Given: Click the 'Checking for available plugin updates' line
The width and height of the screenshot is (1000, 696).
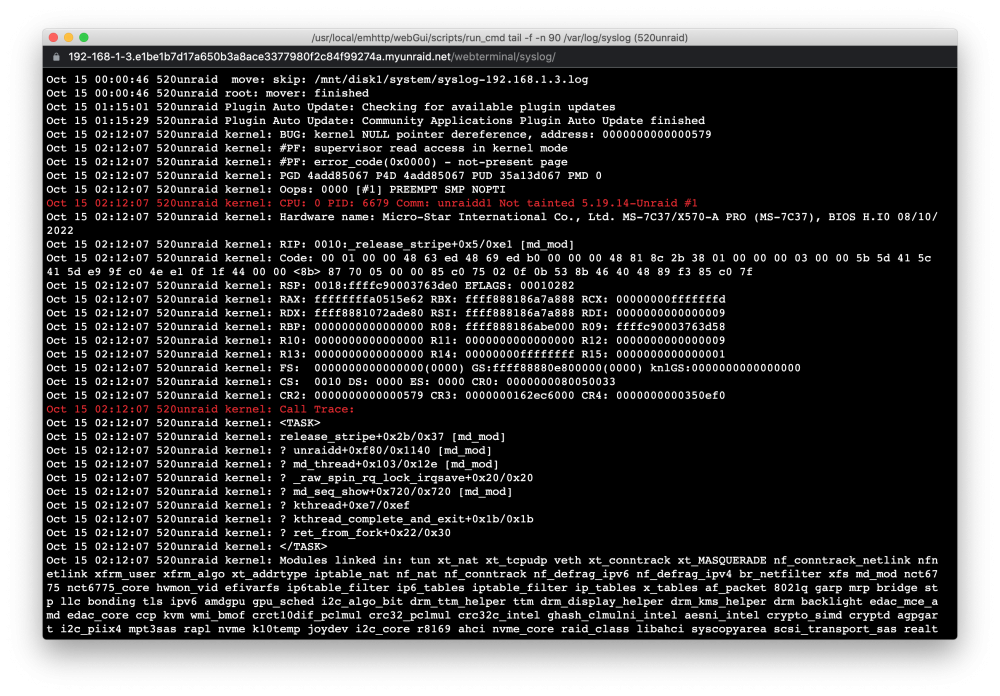Looking at the screenshot, I should tap(331, 107).
